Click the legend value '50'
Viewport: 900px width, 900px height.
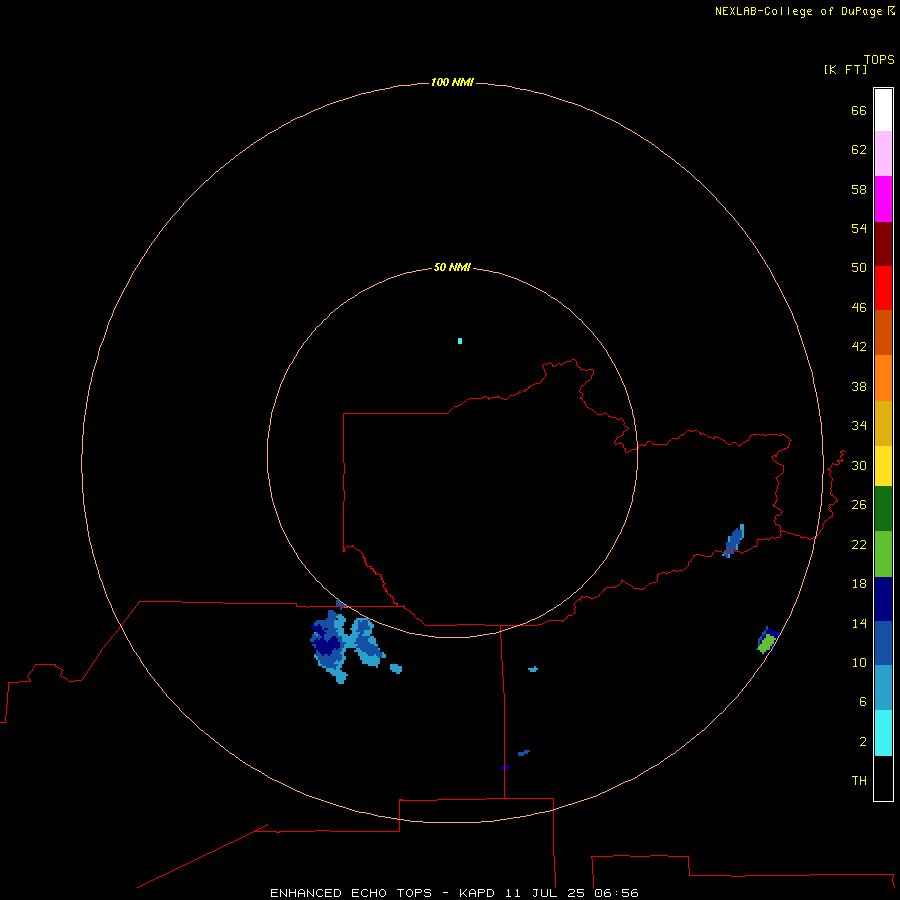[x=859, y=267]
